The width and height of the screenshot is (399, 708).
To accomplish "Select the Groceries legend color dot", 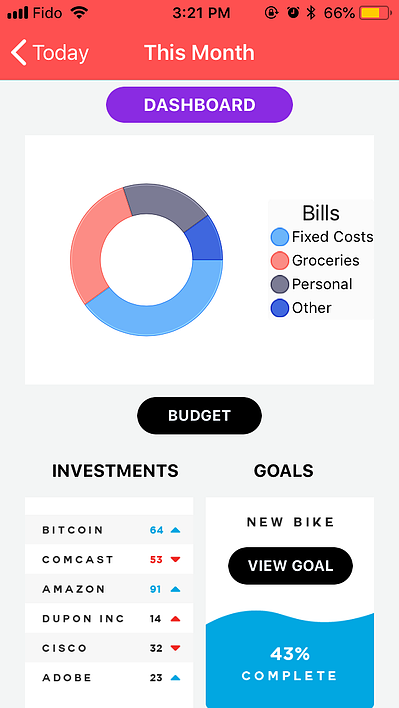I will 279,261.
